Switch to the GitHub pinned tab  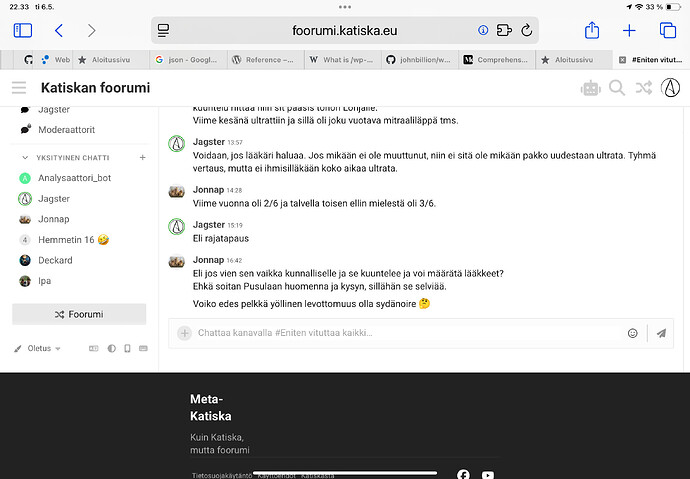[x=28, y=60]
